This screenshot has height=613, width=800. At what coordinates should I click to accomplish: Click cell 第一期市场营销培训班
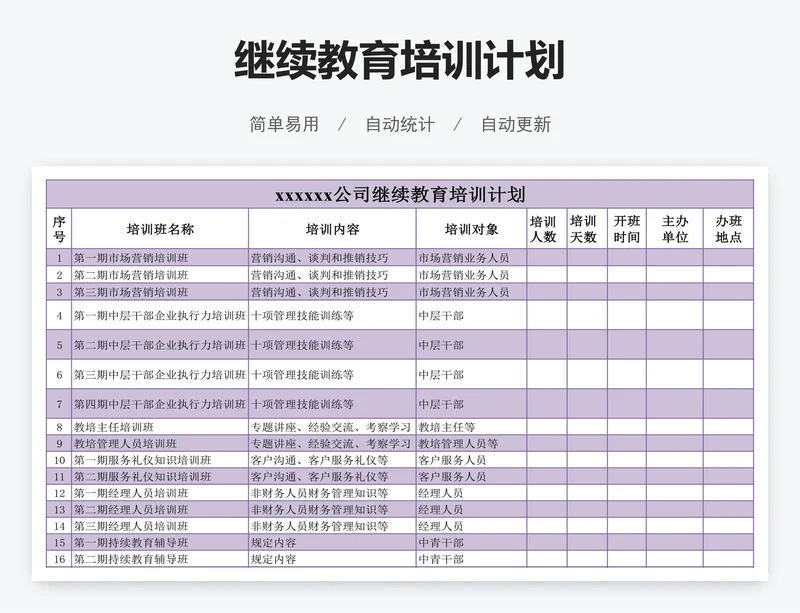pyautogui.click(x=160, y=258)
